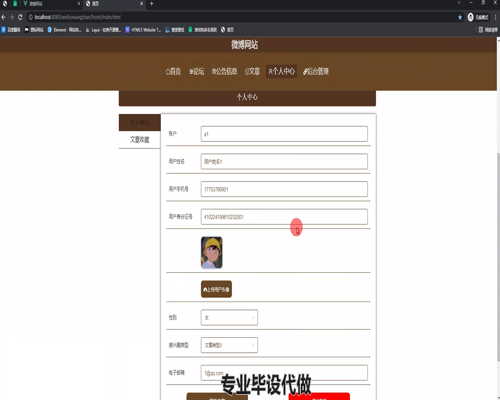Click the red logout button at bottom
Image resolution: width=500 pixels, height=400 pixels.
coord(319,396)
